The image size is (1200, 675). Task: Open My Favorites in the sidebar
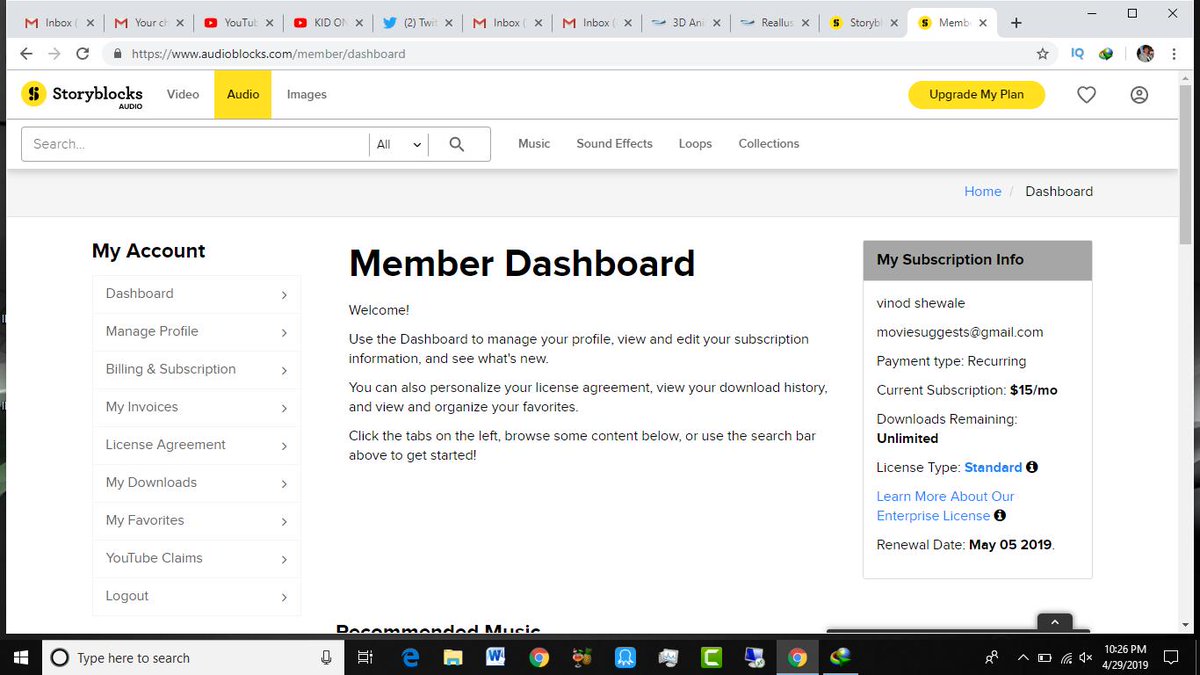(x=196, y=521)
